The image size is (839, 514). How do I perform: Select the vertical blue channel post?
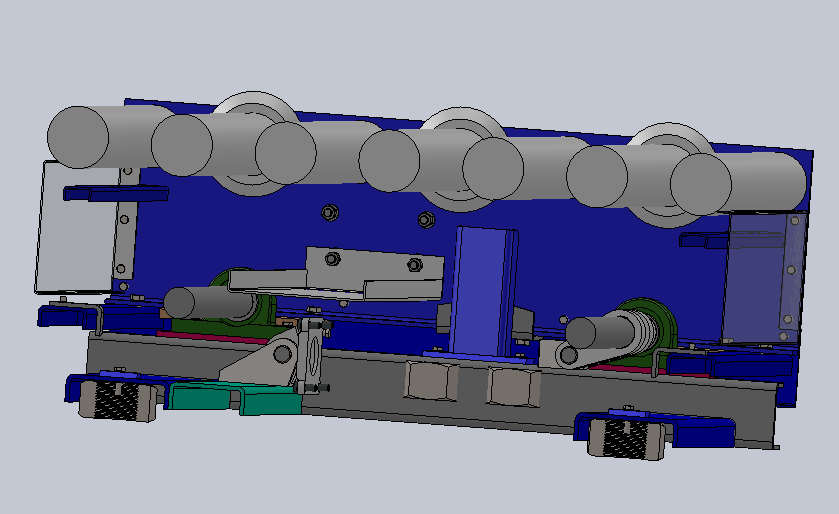[484, 291]
